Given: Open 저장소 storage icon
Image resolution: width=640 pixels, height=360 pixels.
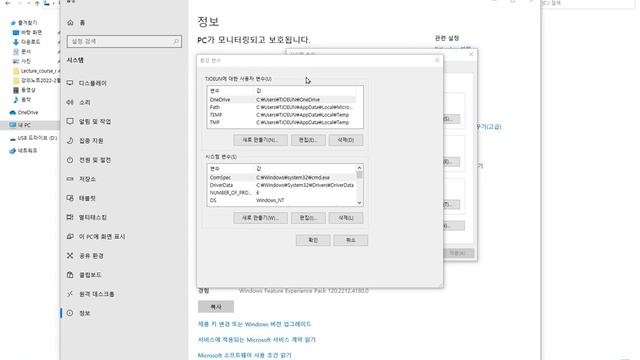Looking at the screenshot, I should 70,179.
